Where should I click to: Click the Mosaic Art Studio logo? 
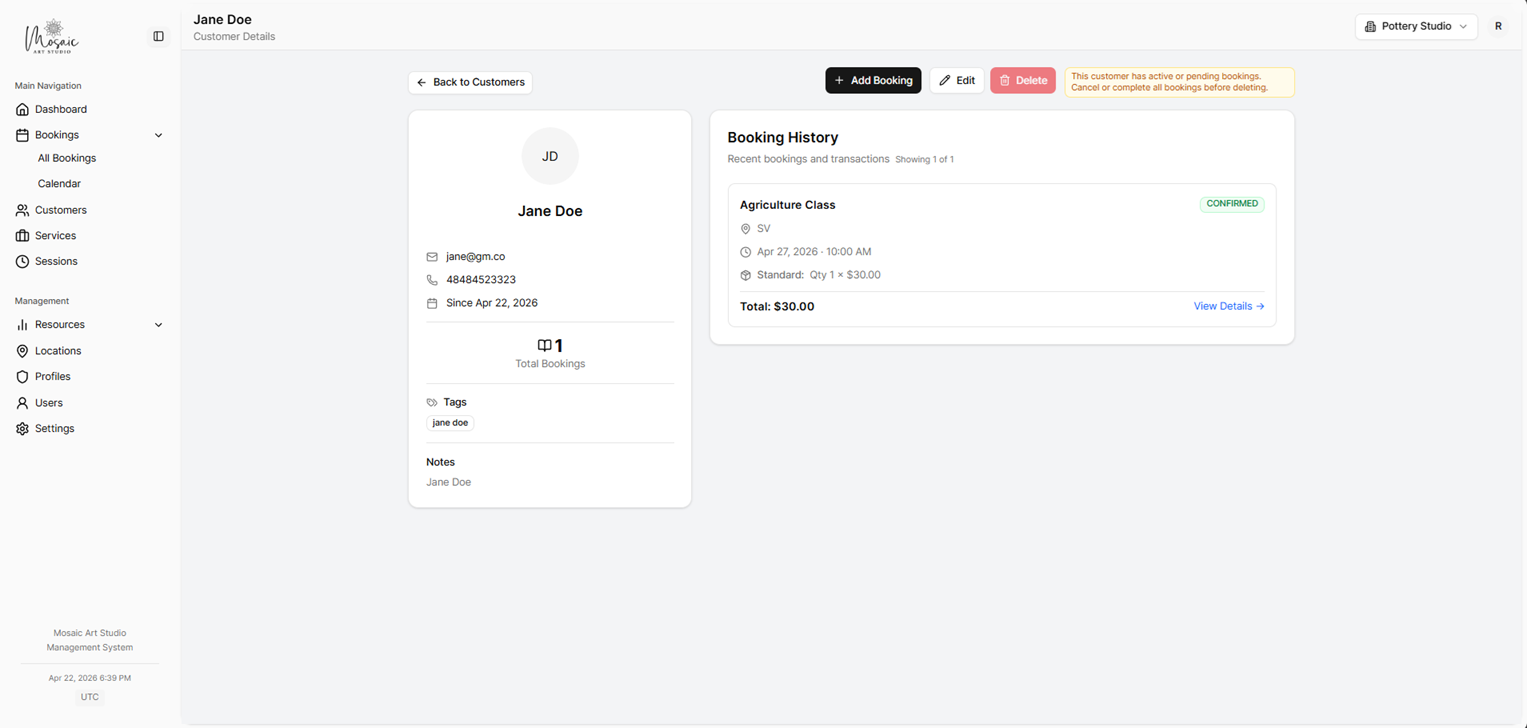(50, 36)
